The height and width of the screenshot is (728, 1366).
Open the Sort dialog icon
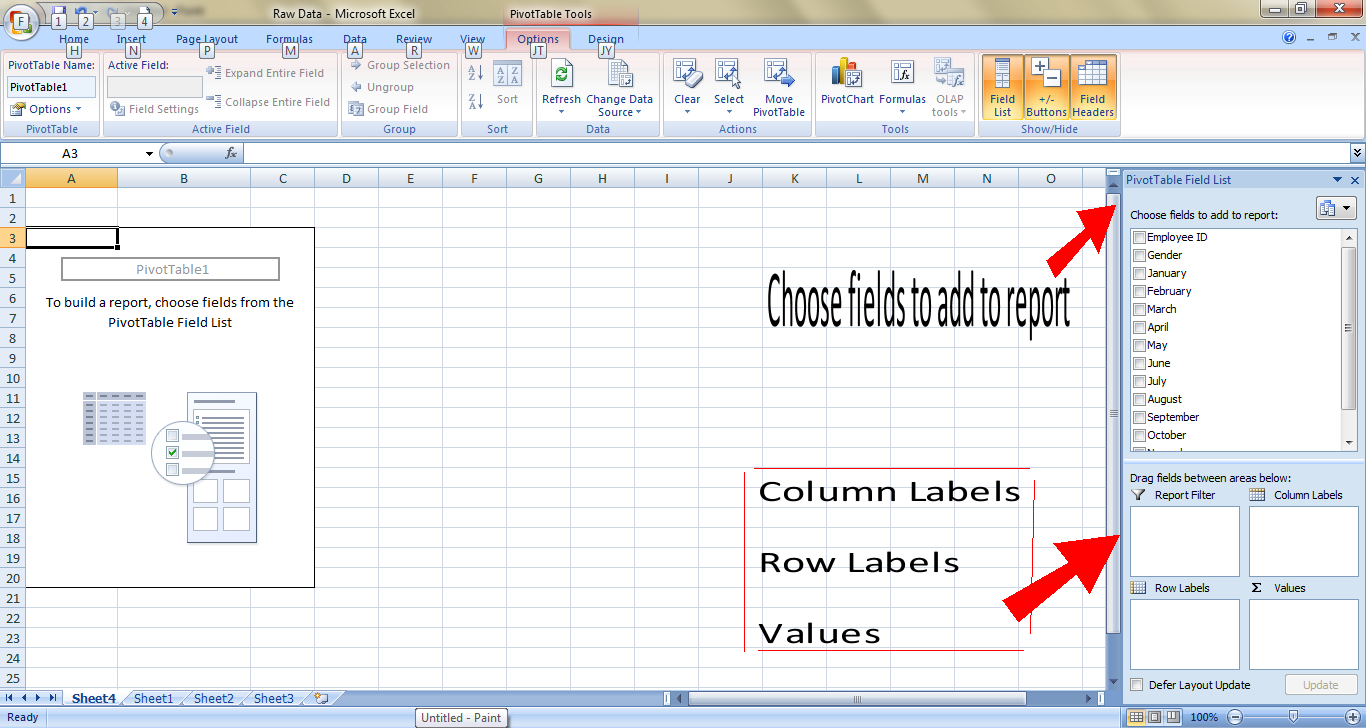tap(508, 75)
